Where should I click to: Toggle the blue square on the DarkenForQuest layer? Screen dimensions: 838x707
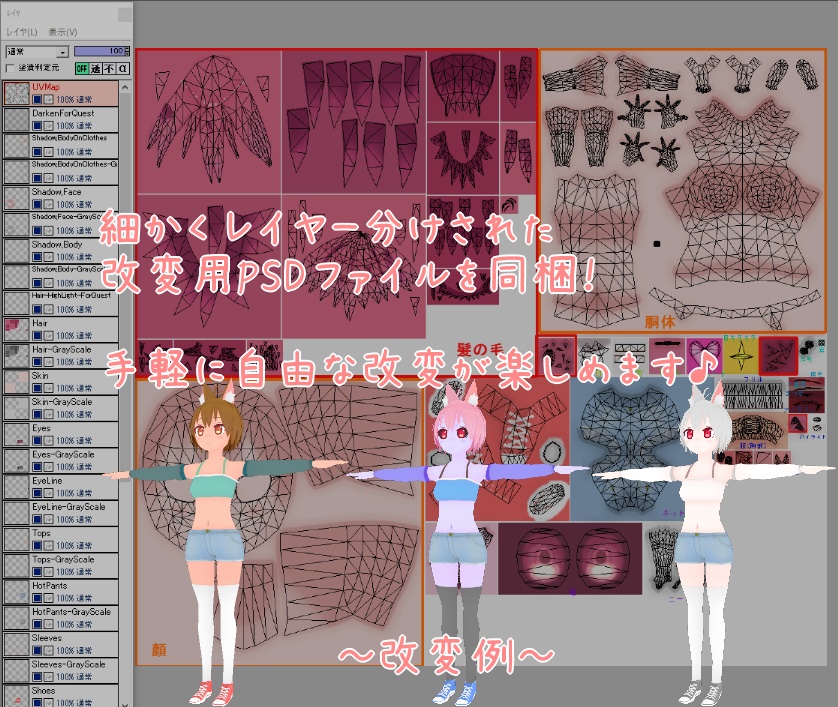pyautogui.click(x=37, y=128)
